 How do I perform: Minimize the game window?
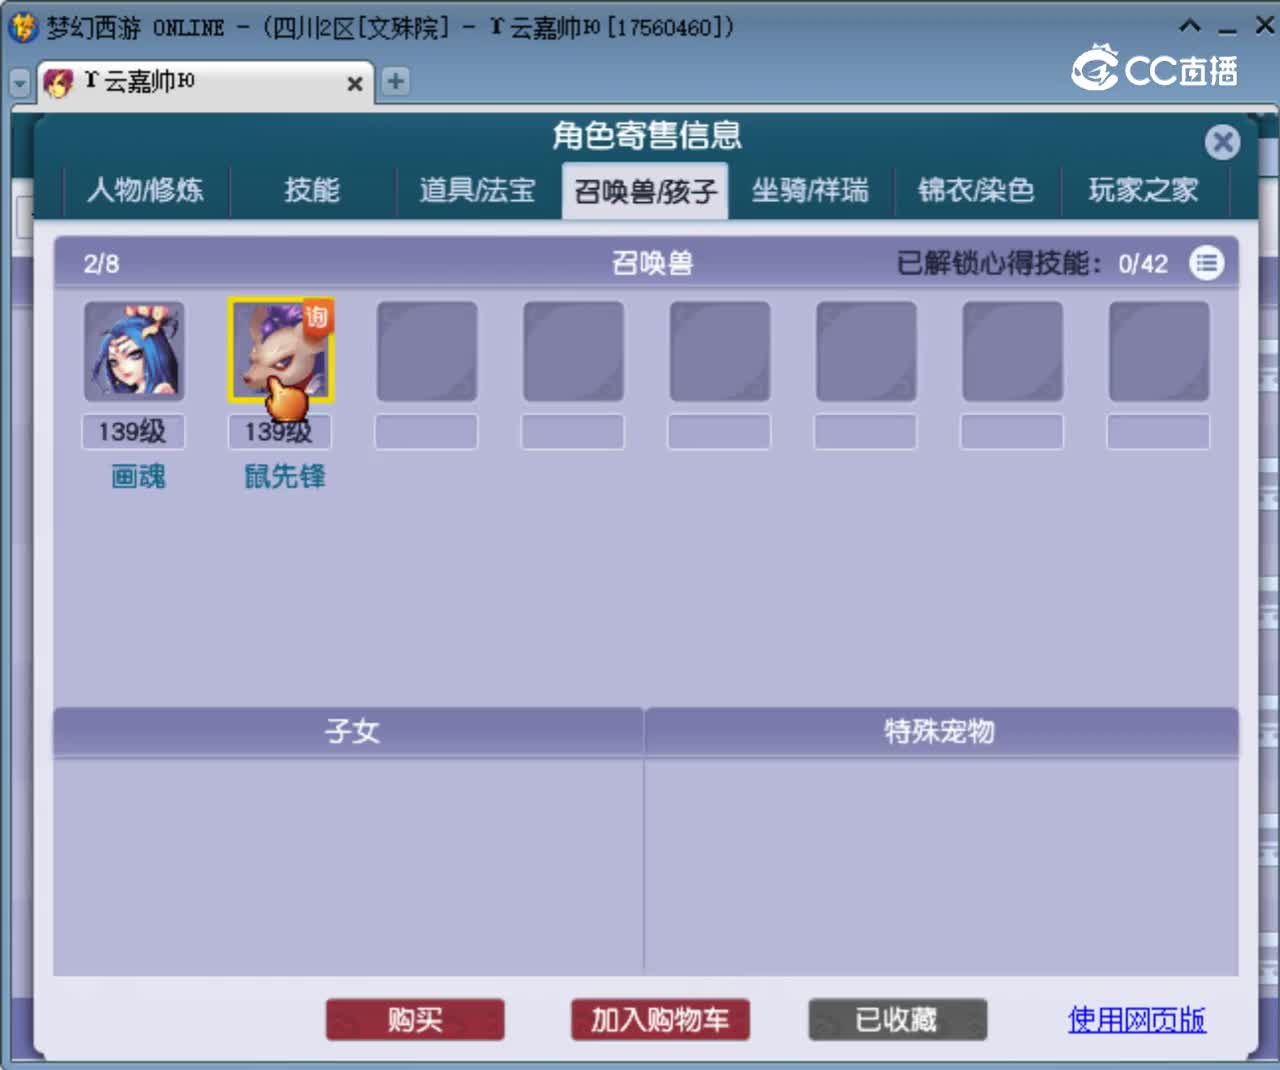tap(1228, 30)
